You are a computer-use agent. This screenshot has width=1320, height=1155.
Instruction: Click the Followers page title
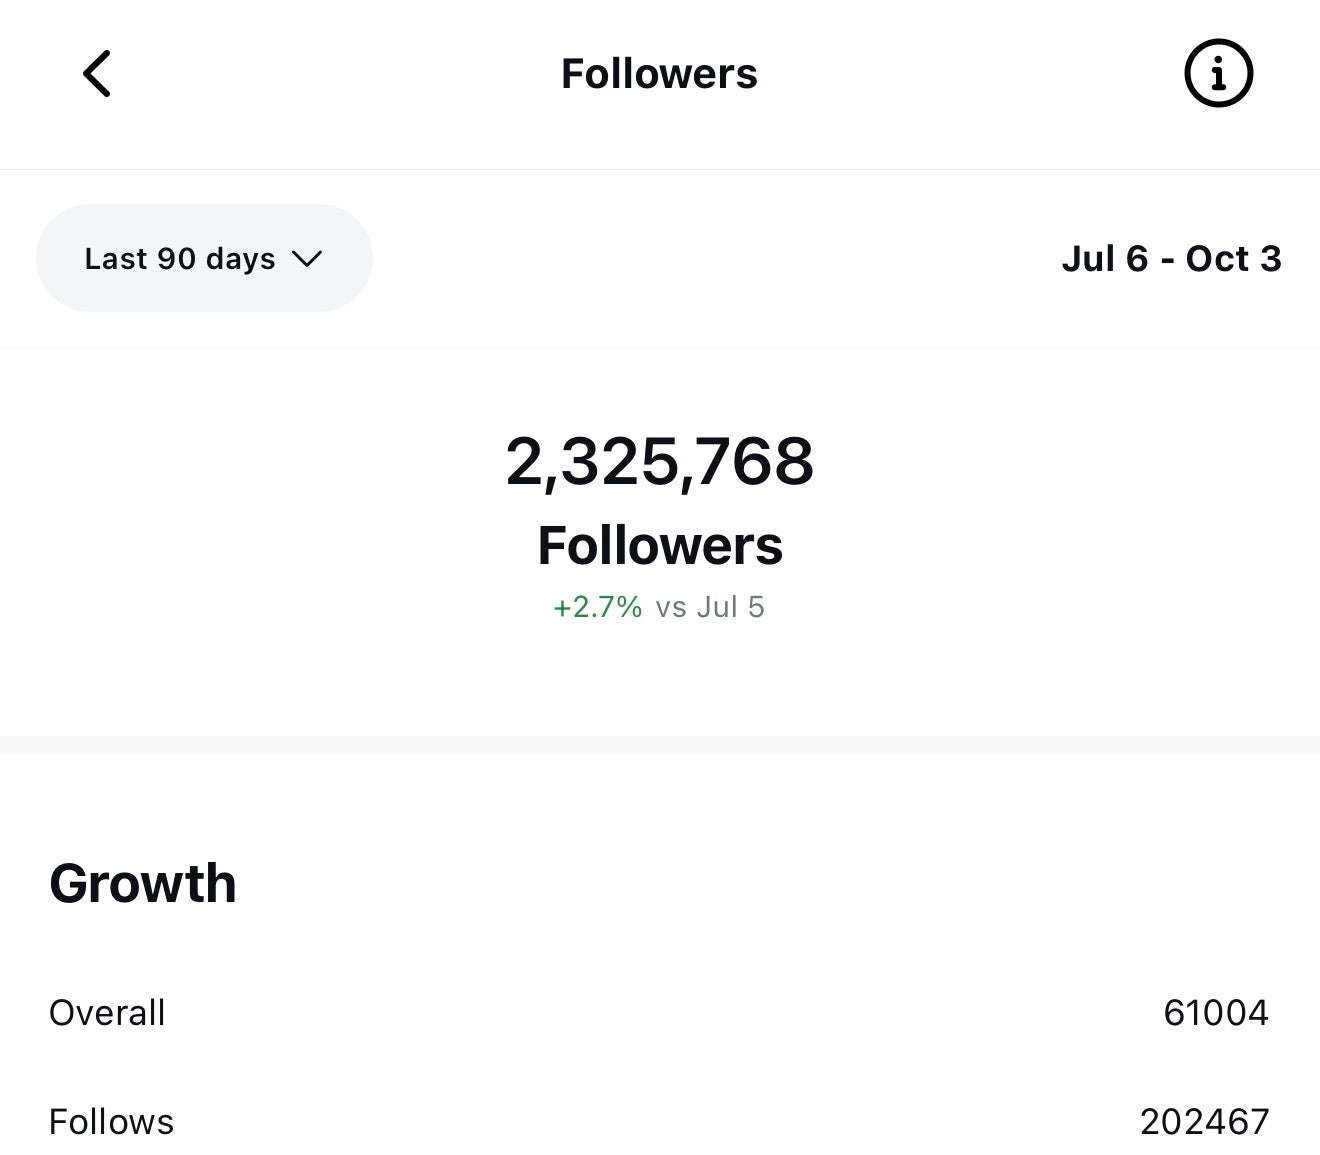(x=659, y=74)
